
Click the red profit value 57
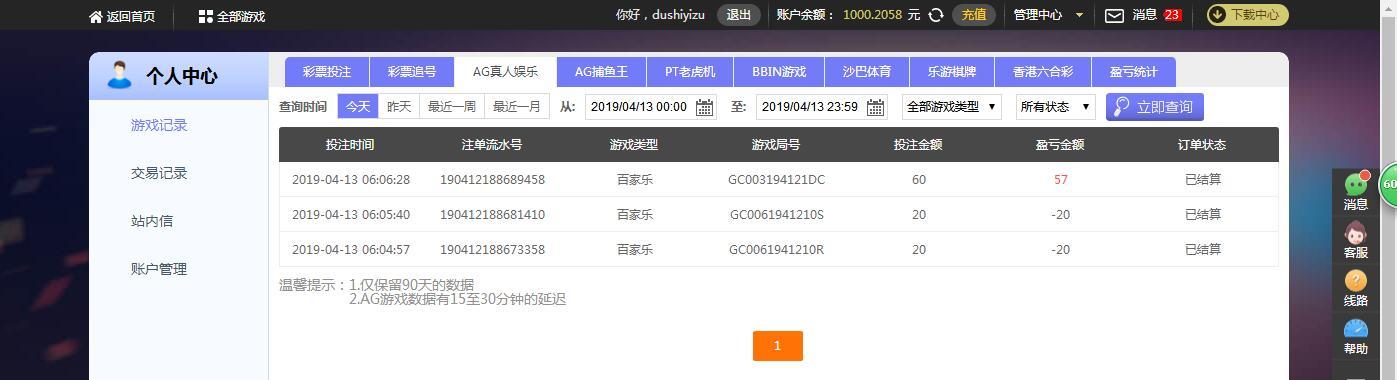point(1060,180)
